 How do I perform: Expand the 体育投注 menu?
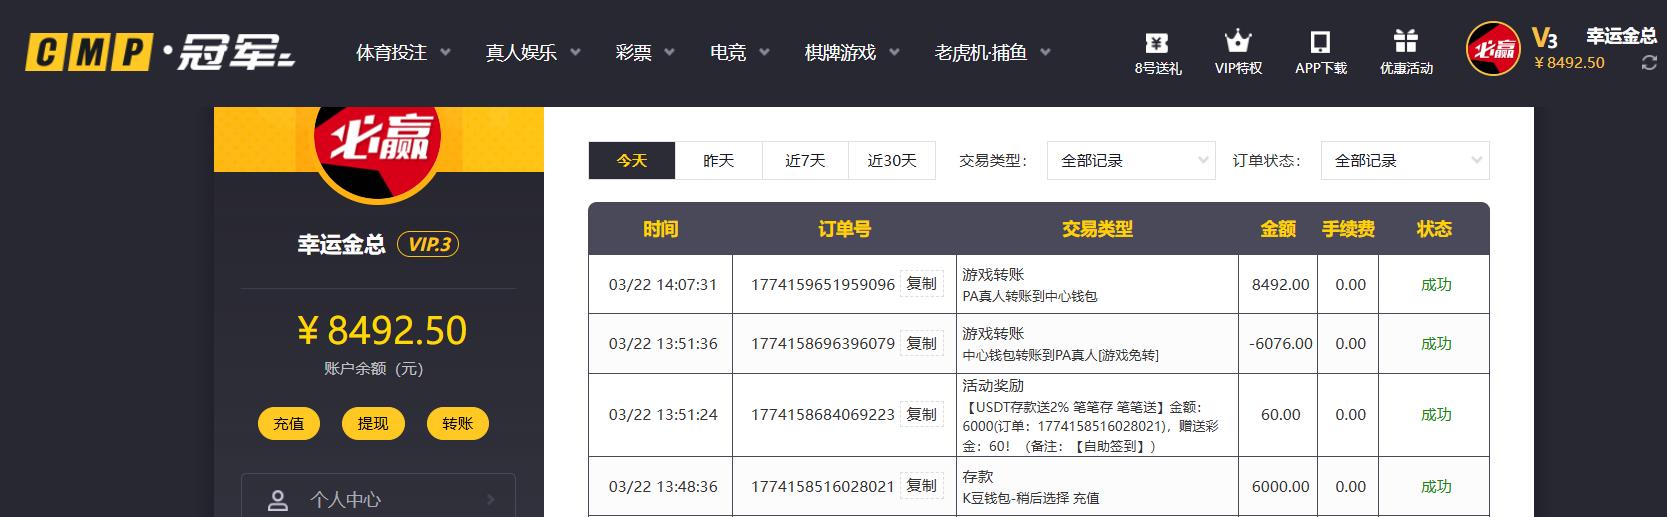403,52
